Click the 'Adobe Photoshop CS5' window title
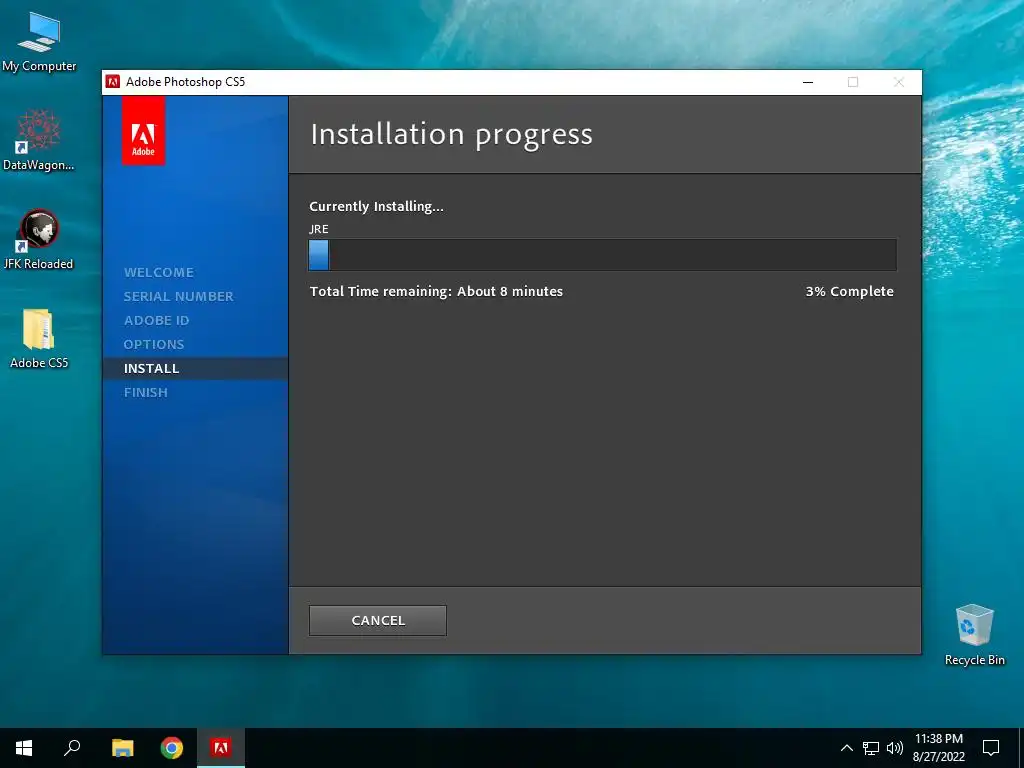The width and height of the screenshot is (1024, 768). pyautogui.click(x=185, y=82)
